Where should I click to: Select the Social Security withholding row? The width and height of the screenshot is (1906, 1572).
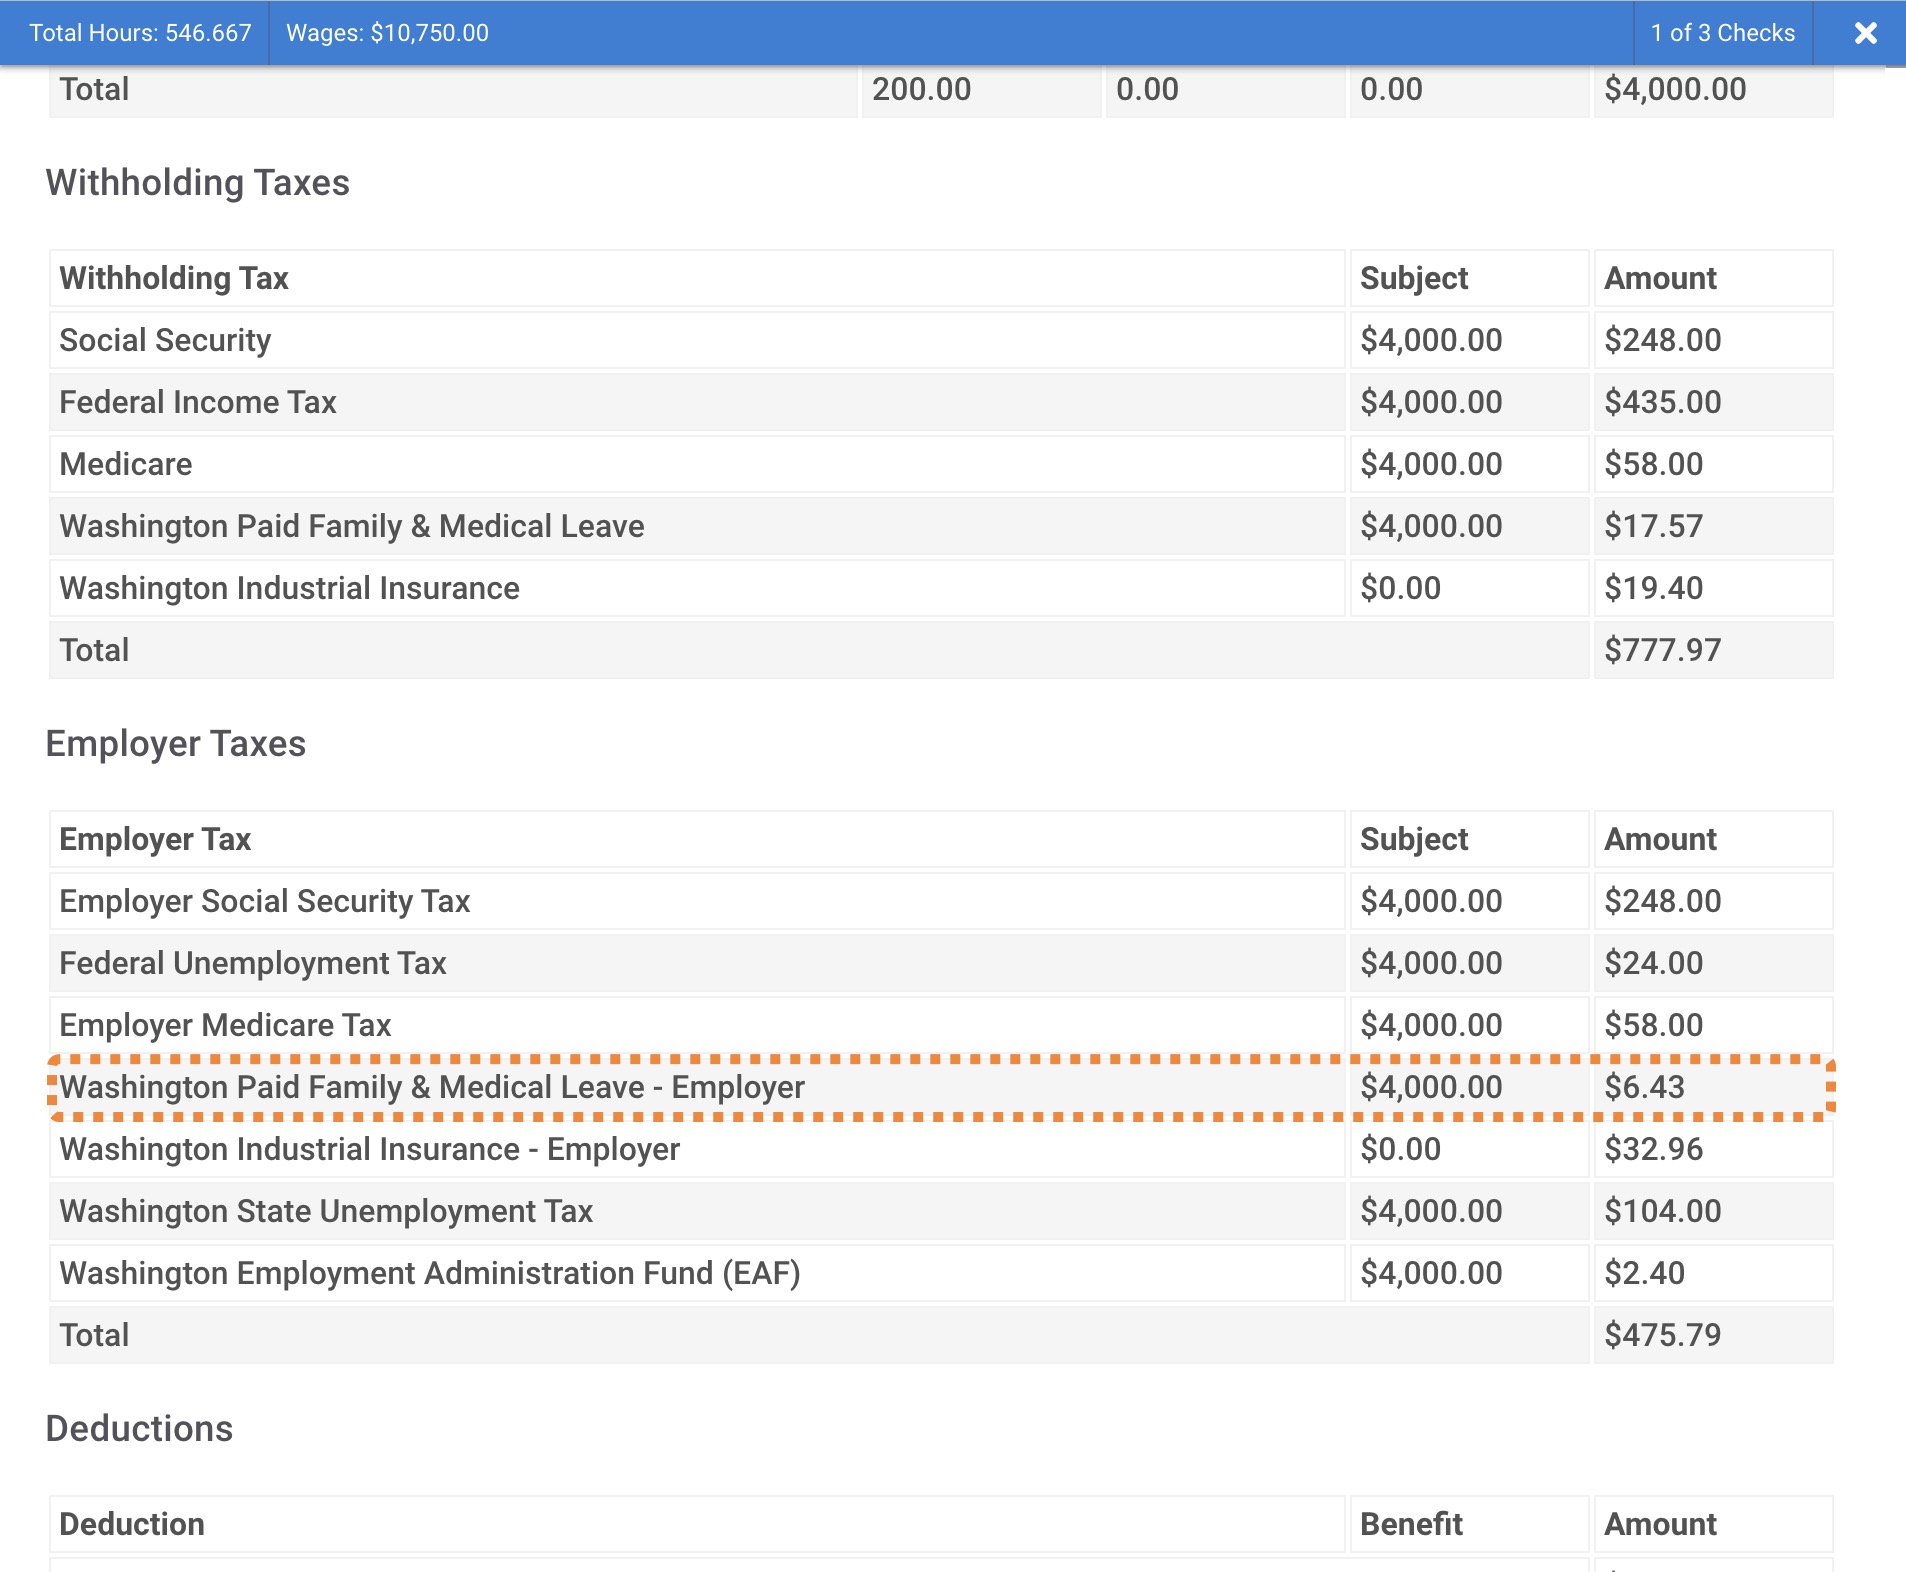[x=165, y=340]
